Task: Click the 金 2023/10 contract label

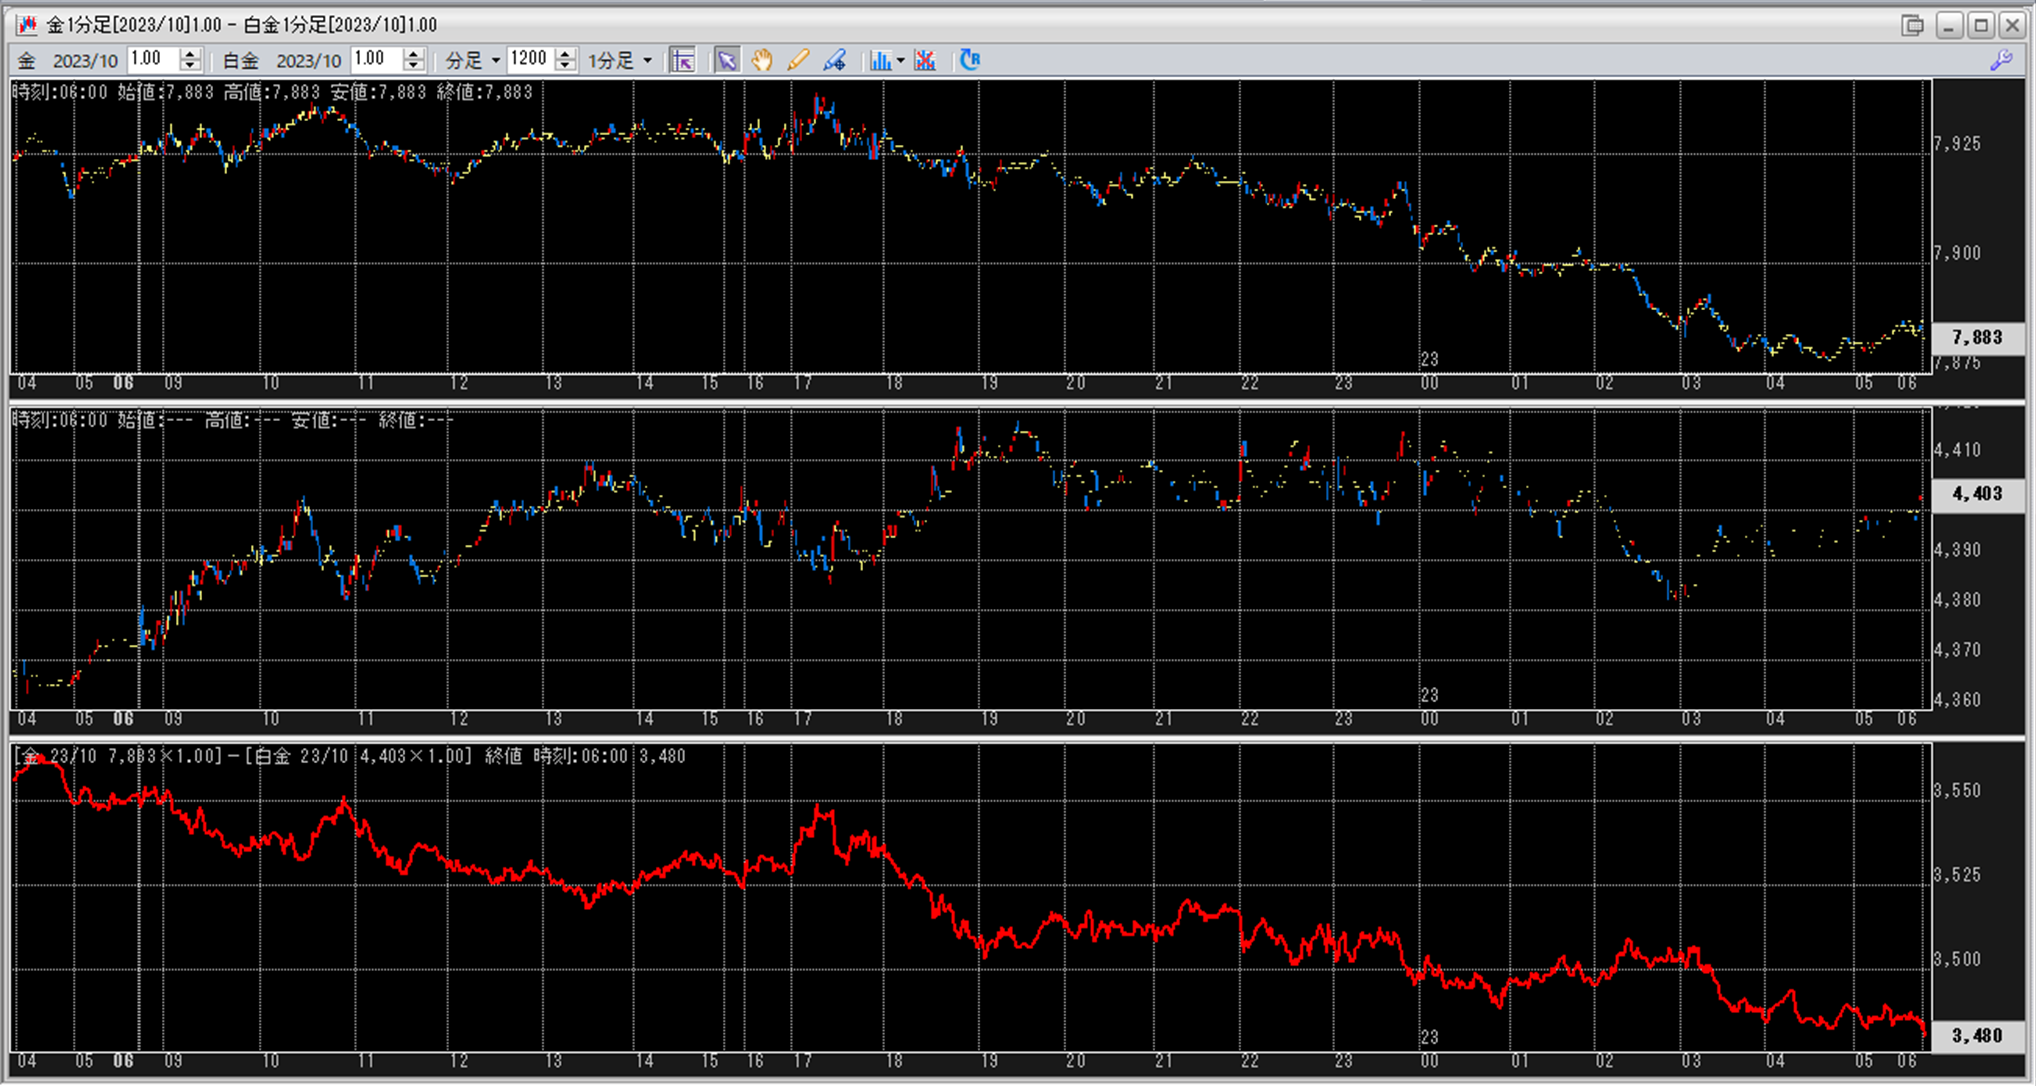Action: click(x=84, y=61)
